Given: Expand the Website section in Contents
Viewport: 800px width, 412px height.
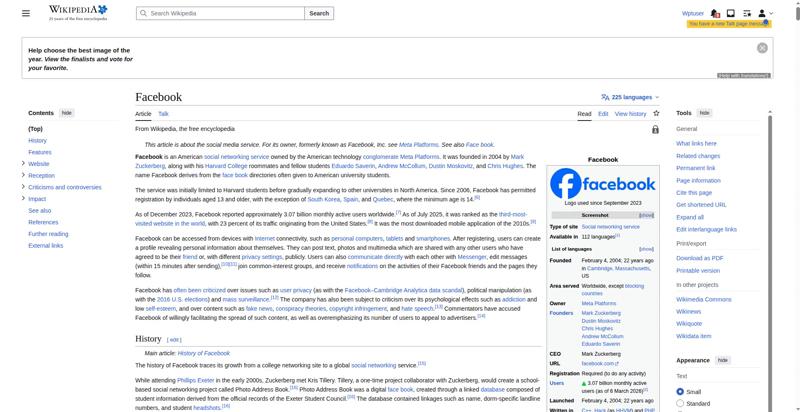Looking at the screenshot, I should [23, 163].
